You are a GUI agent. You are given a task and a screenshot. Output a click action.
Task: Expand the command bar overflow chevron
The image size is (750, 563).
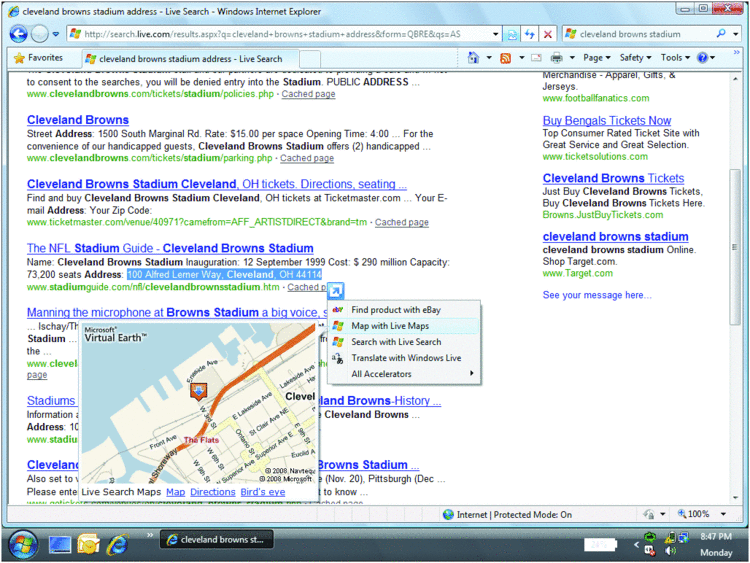[737, 52]
